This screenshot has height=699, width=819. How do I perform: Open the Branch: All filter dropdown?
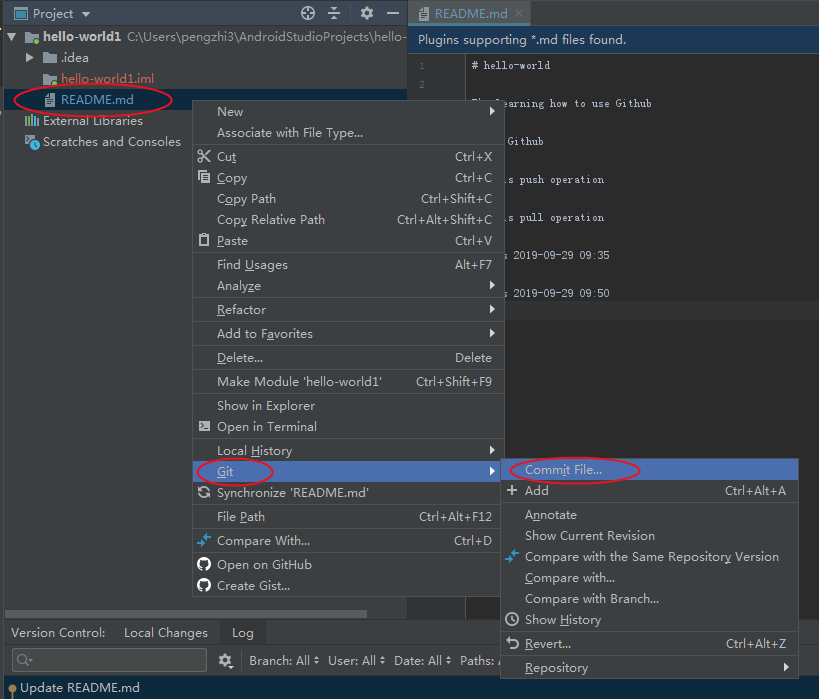pyautogui.click(x=284, y=661)
